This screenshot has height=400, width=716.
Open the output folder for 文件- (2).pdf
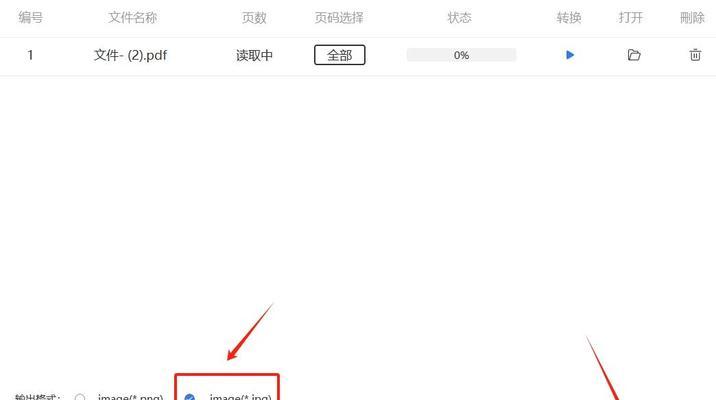[634, 55]
